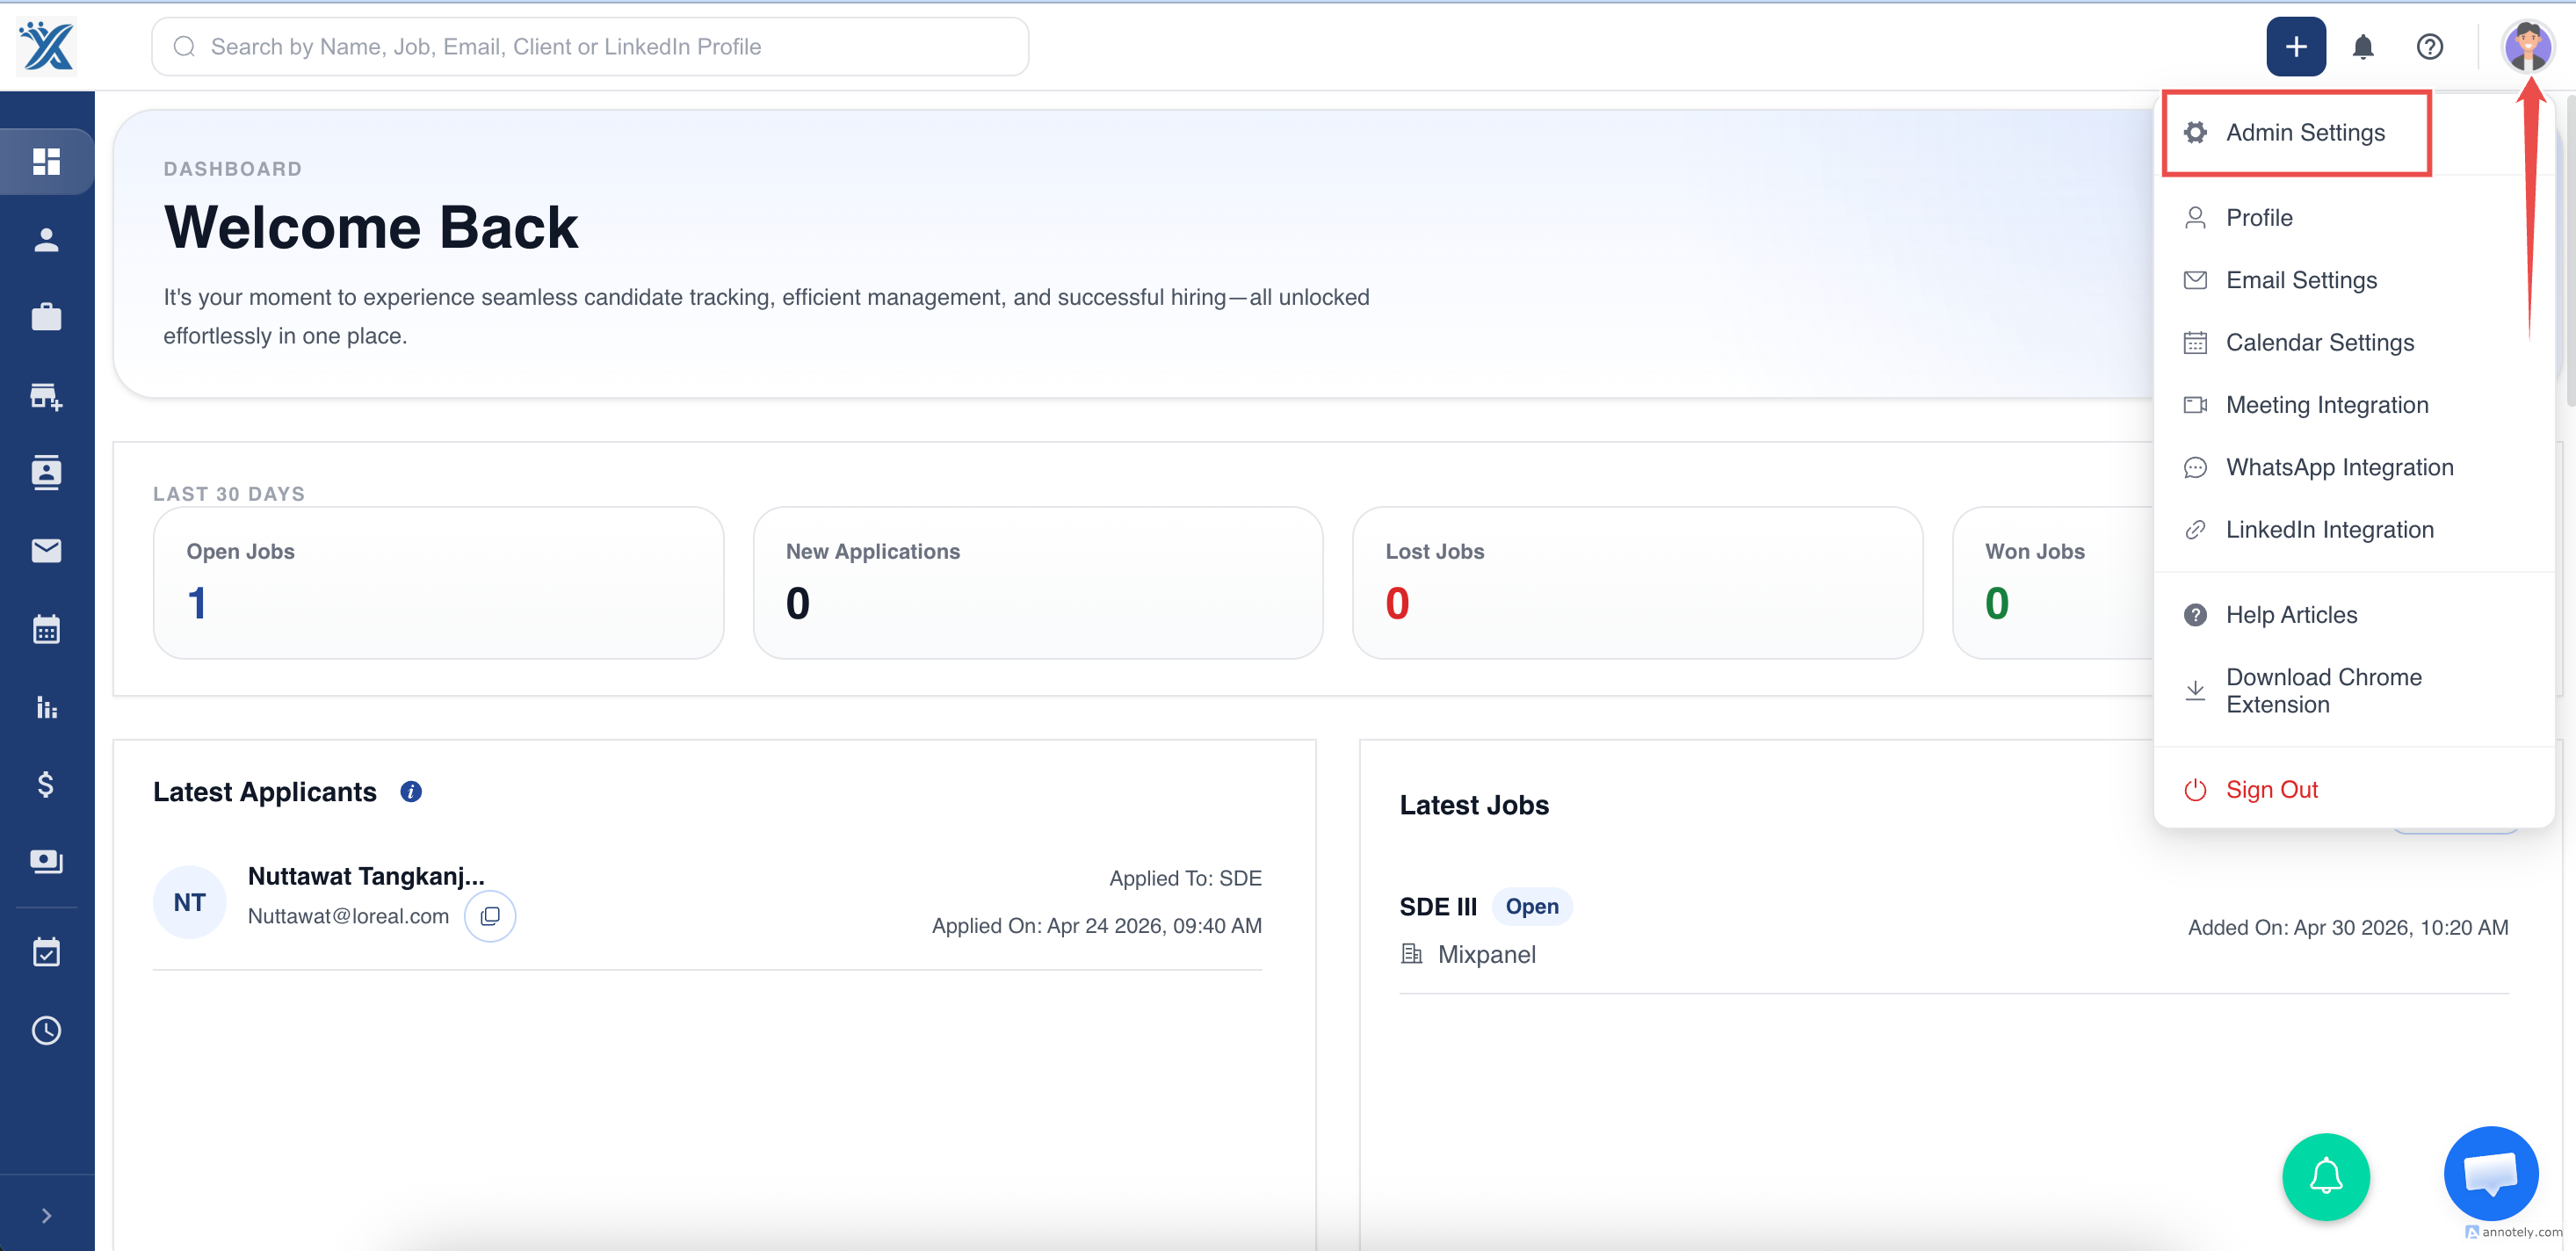Click the red Sign Out power icon
2576x1251 pixels.
[2195, 790]
